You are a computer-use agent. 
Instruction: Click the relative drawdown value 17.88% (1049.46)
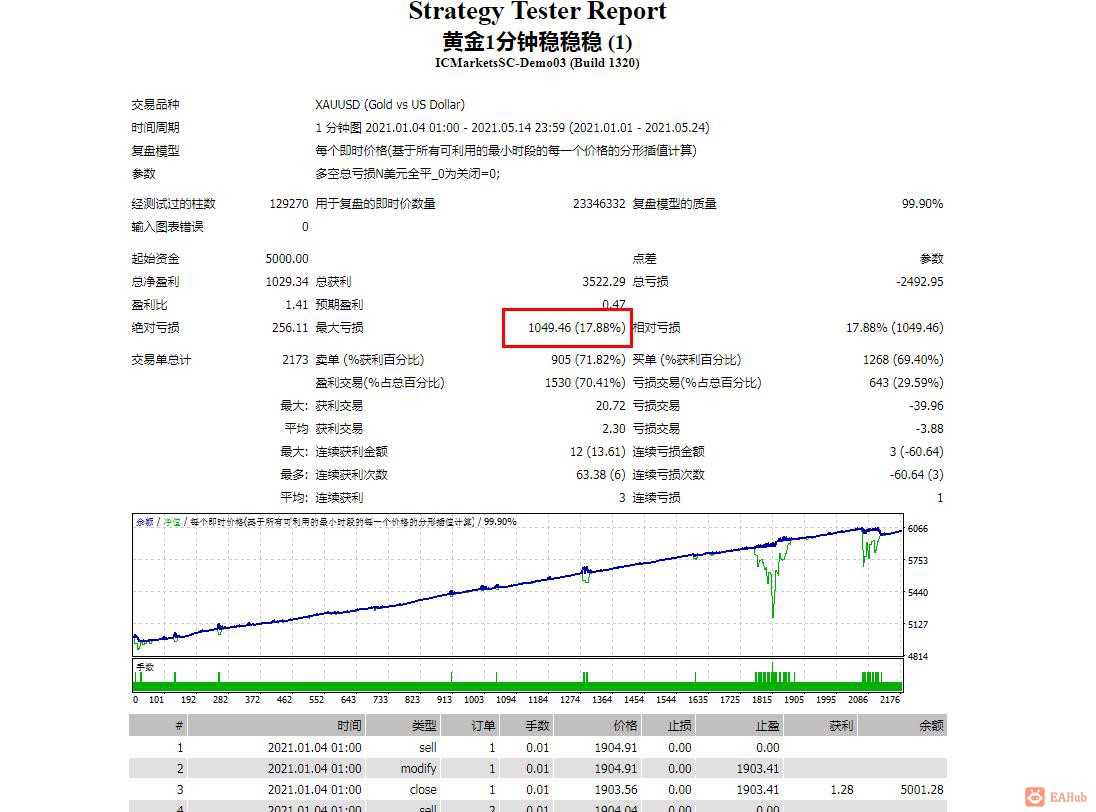(895, 328)
